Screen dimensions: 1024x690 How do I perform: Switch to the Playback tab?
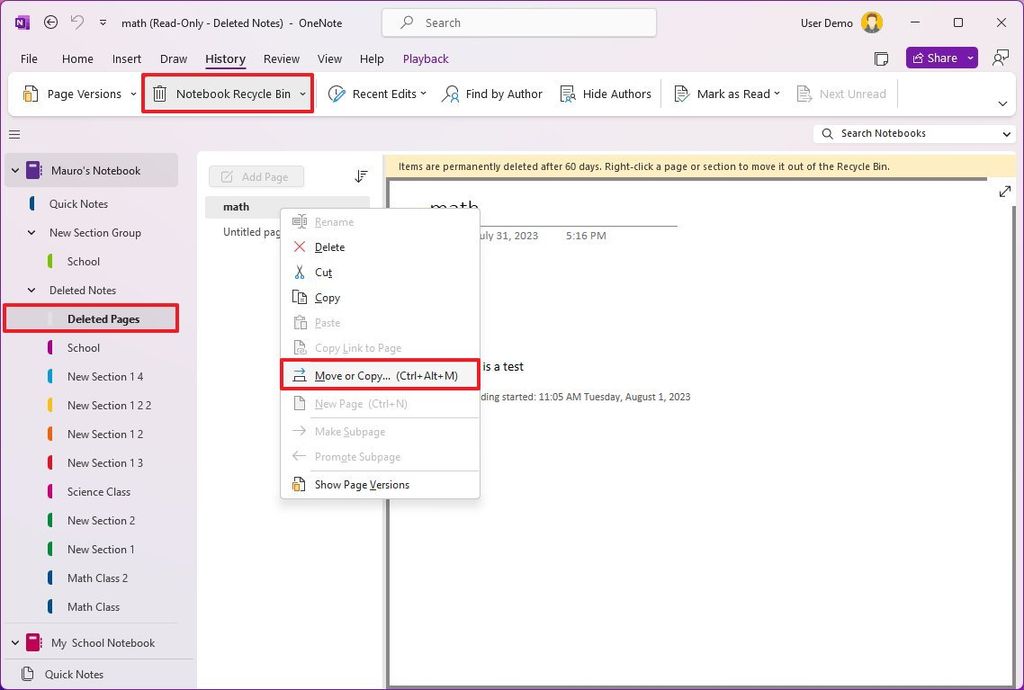point(425,59)
